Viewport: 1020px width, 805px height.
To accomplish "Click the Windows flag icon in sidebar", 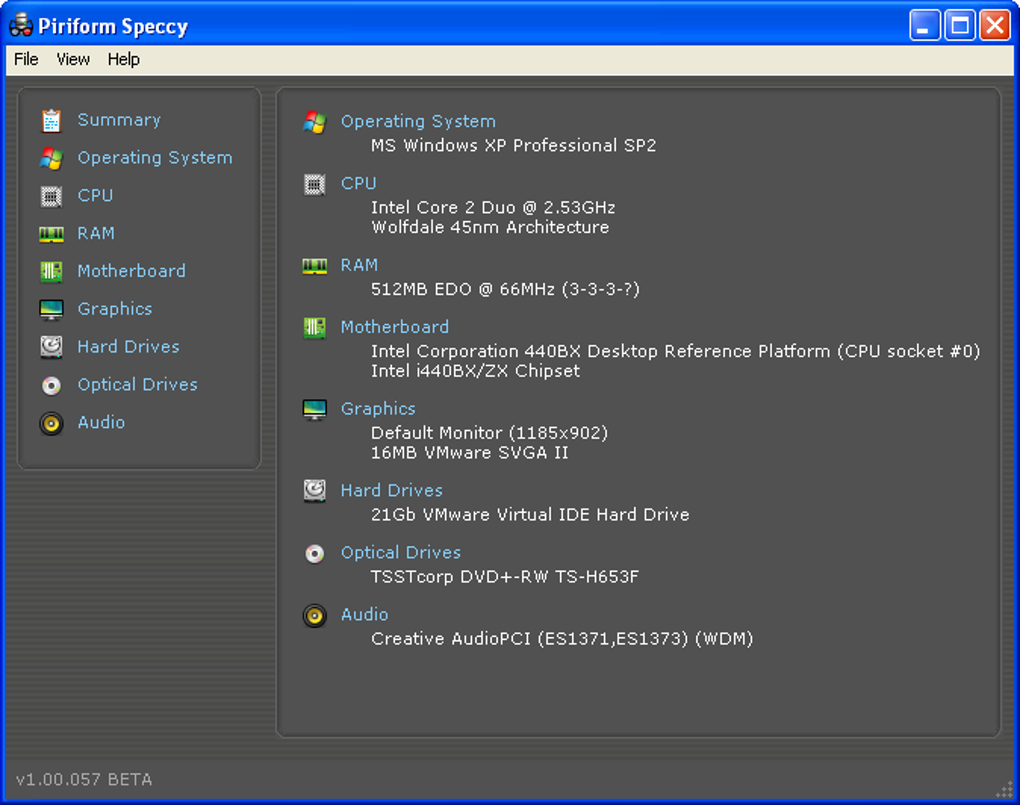I will 51,158.
